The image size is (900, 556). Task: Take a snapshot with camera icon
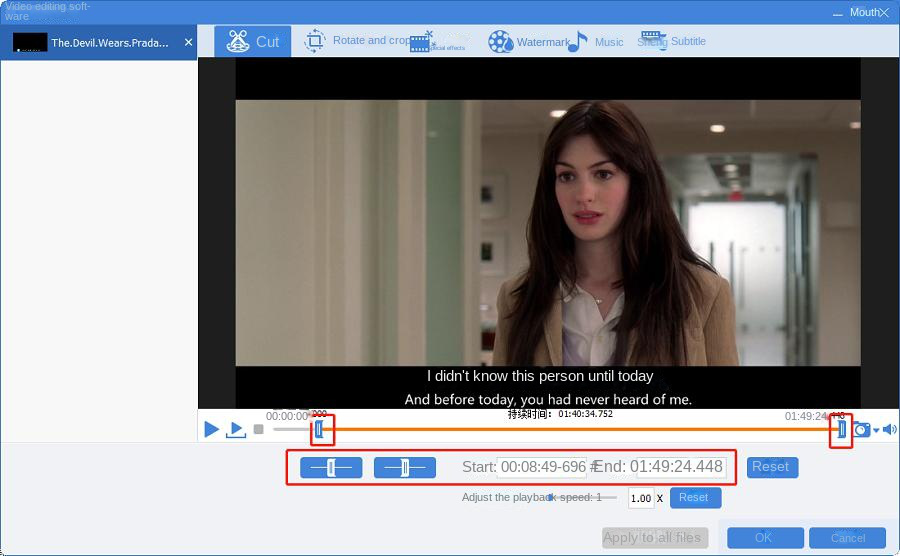[861, 429]
